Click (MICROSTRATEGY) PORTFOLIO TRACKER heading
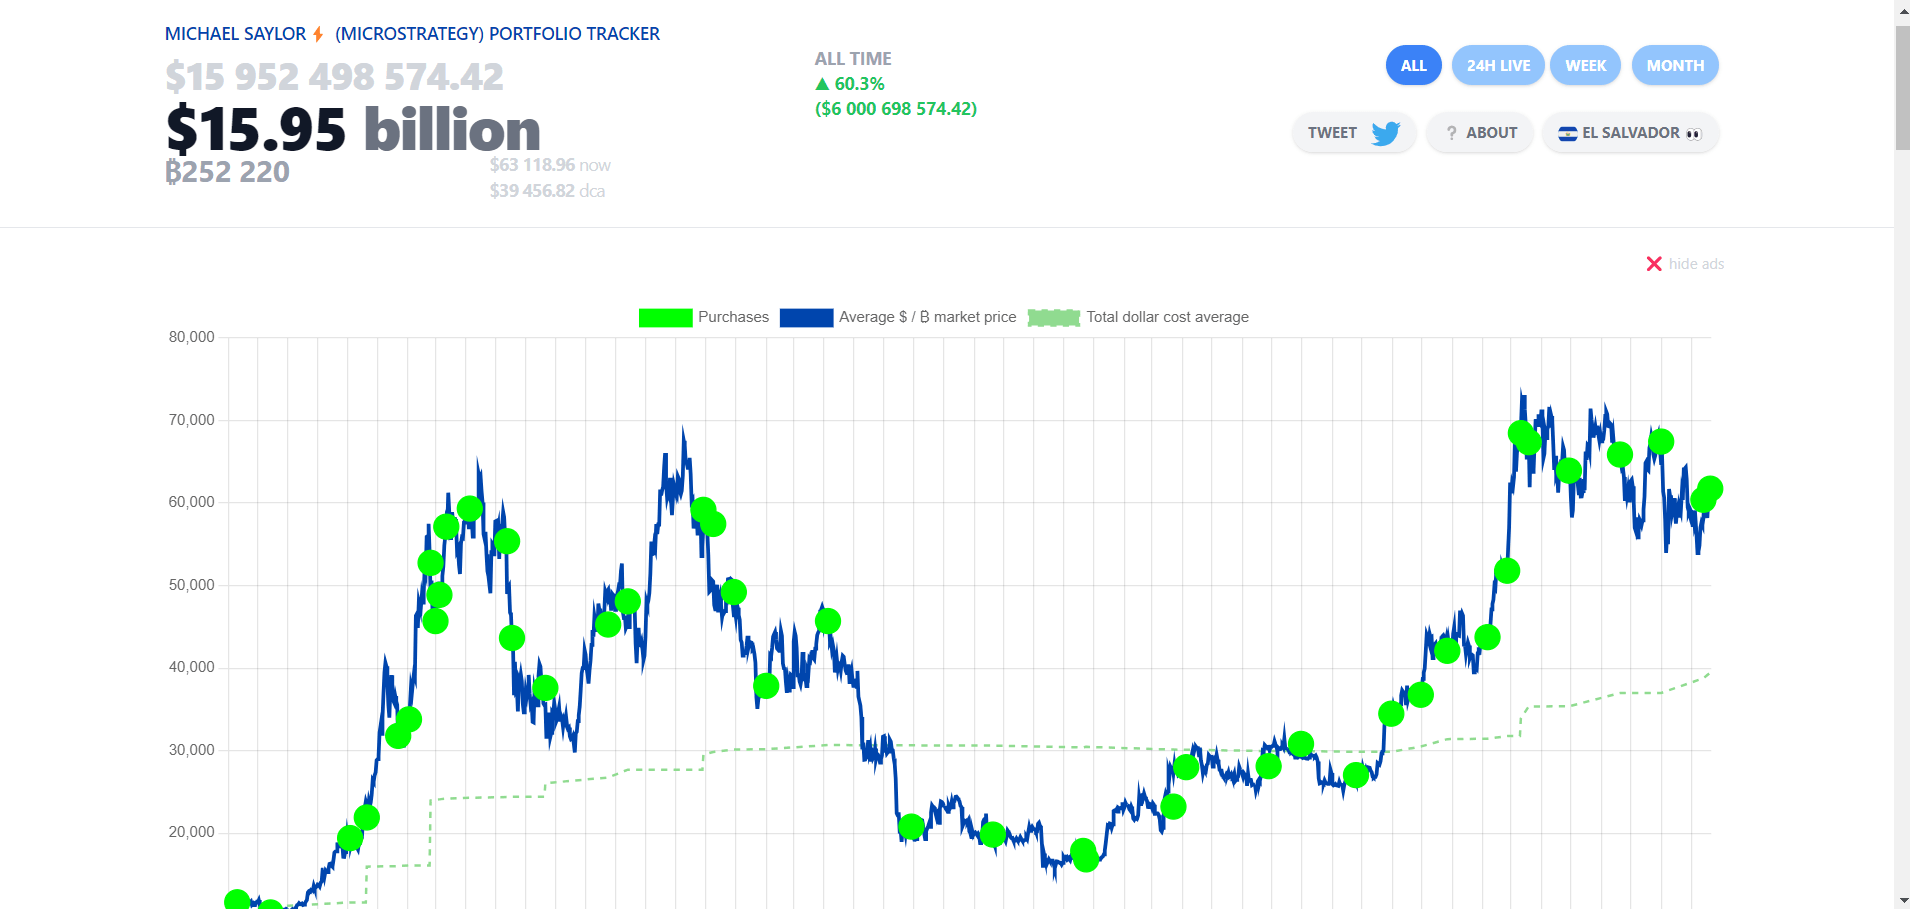The width and height of the screenshot is (1910, 909). (497, 34)
